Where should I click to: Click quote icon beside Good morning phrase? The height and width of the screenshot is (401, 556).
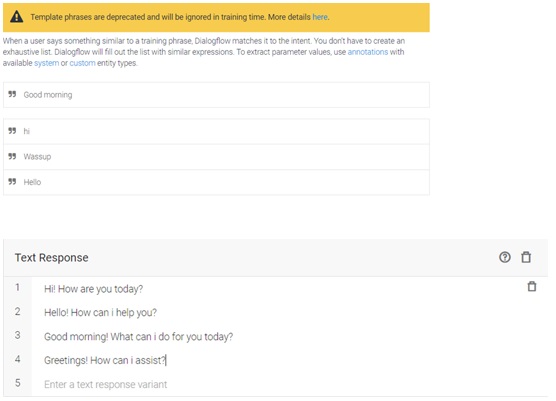(x=12, y=94)
